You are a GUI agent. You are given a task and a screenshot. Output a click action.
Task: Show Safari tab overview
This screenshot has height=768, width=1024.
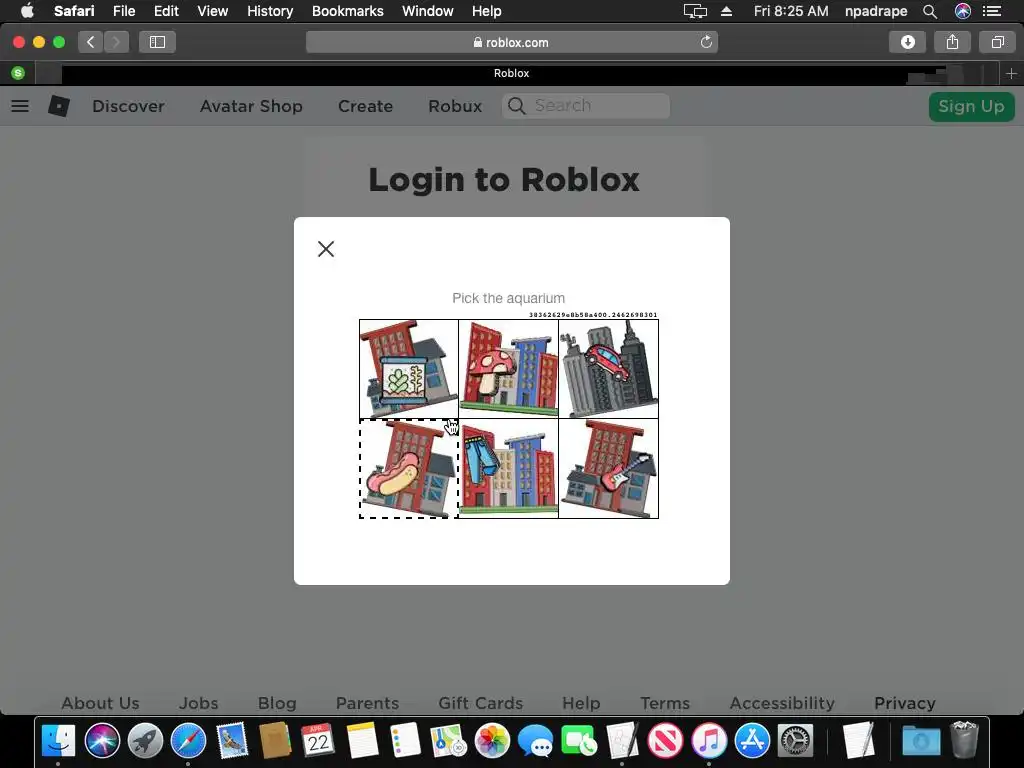point(997,42)
